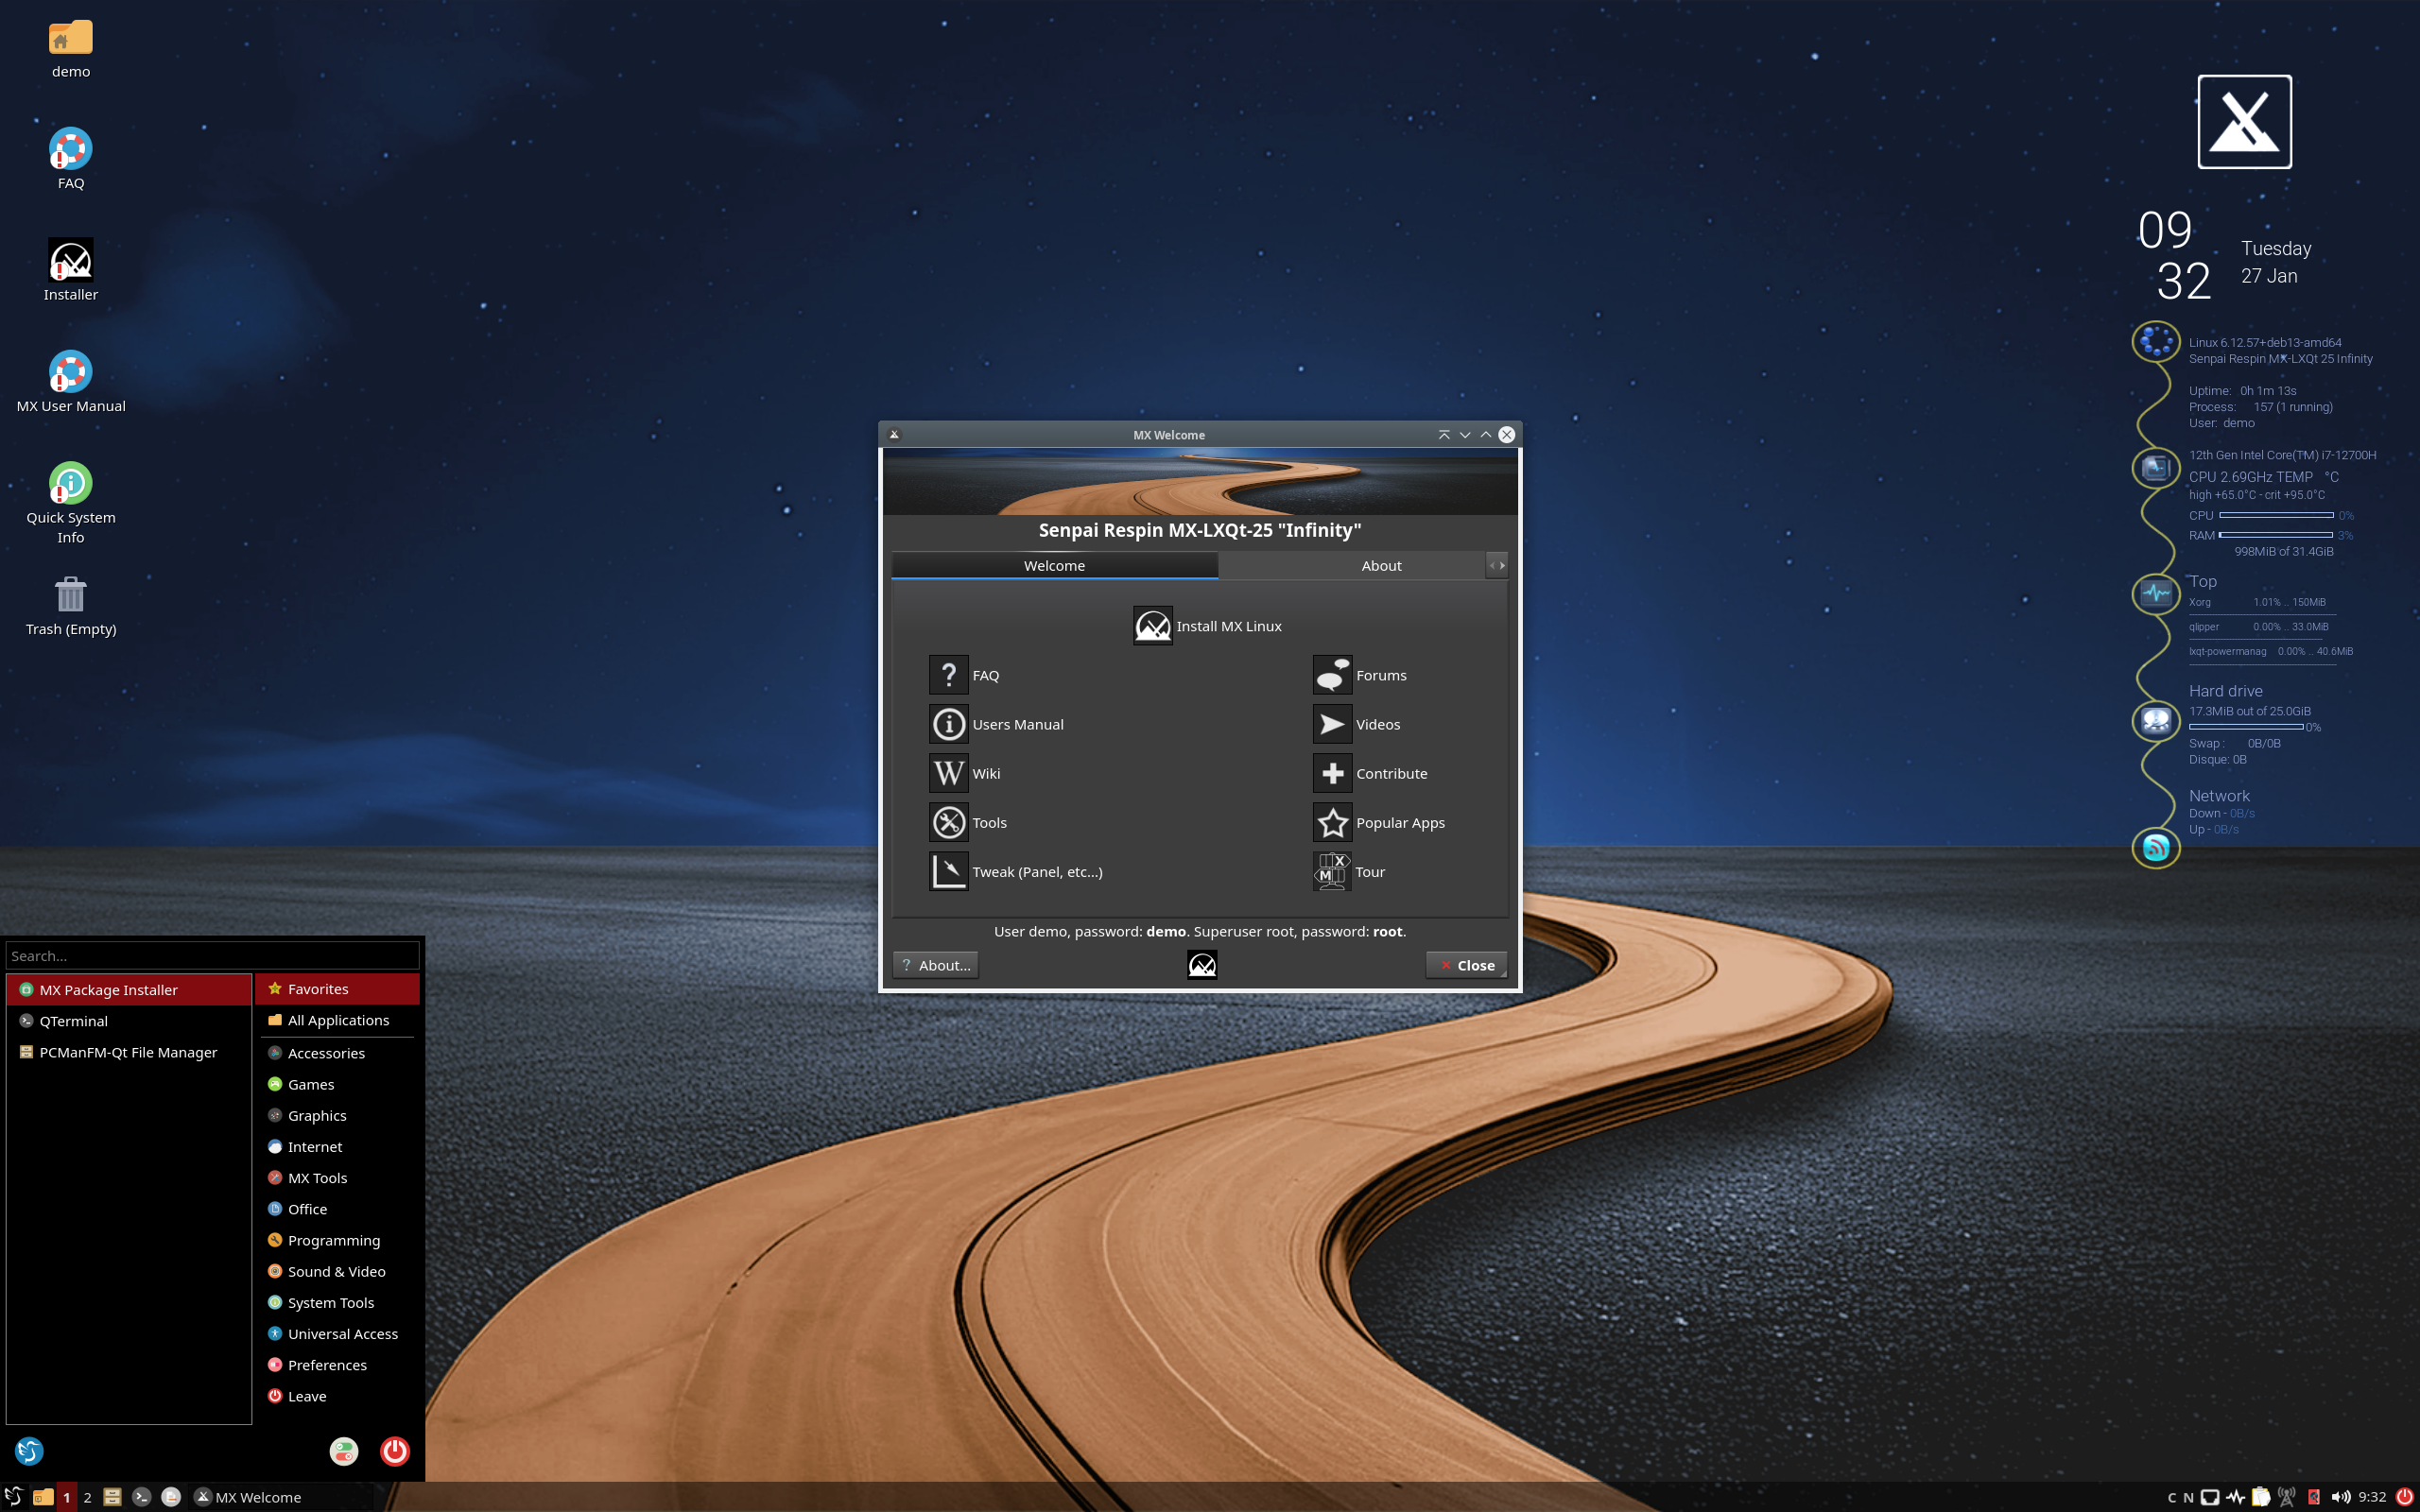Expand the Internet menu category
2420x1512 pixels.
[x=338, y=1147]
